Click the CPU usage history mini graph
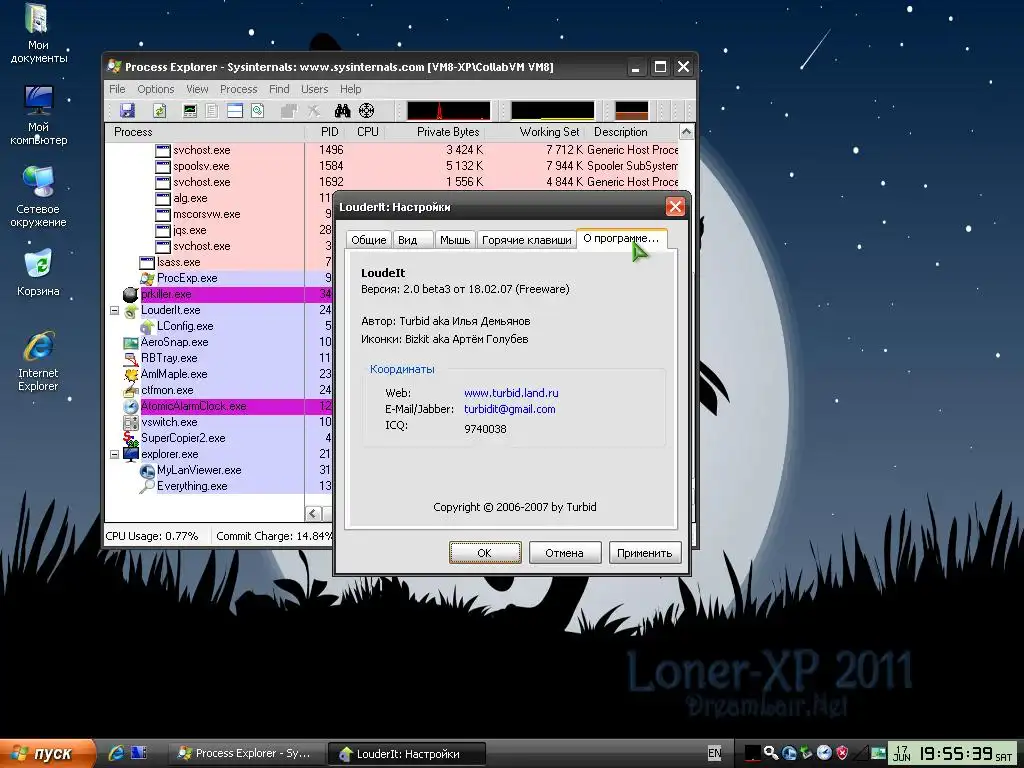1024x768 pixels. coord(448,110)
